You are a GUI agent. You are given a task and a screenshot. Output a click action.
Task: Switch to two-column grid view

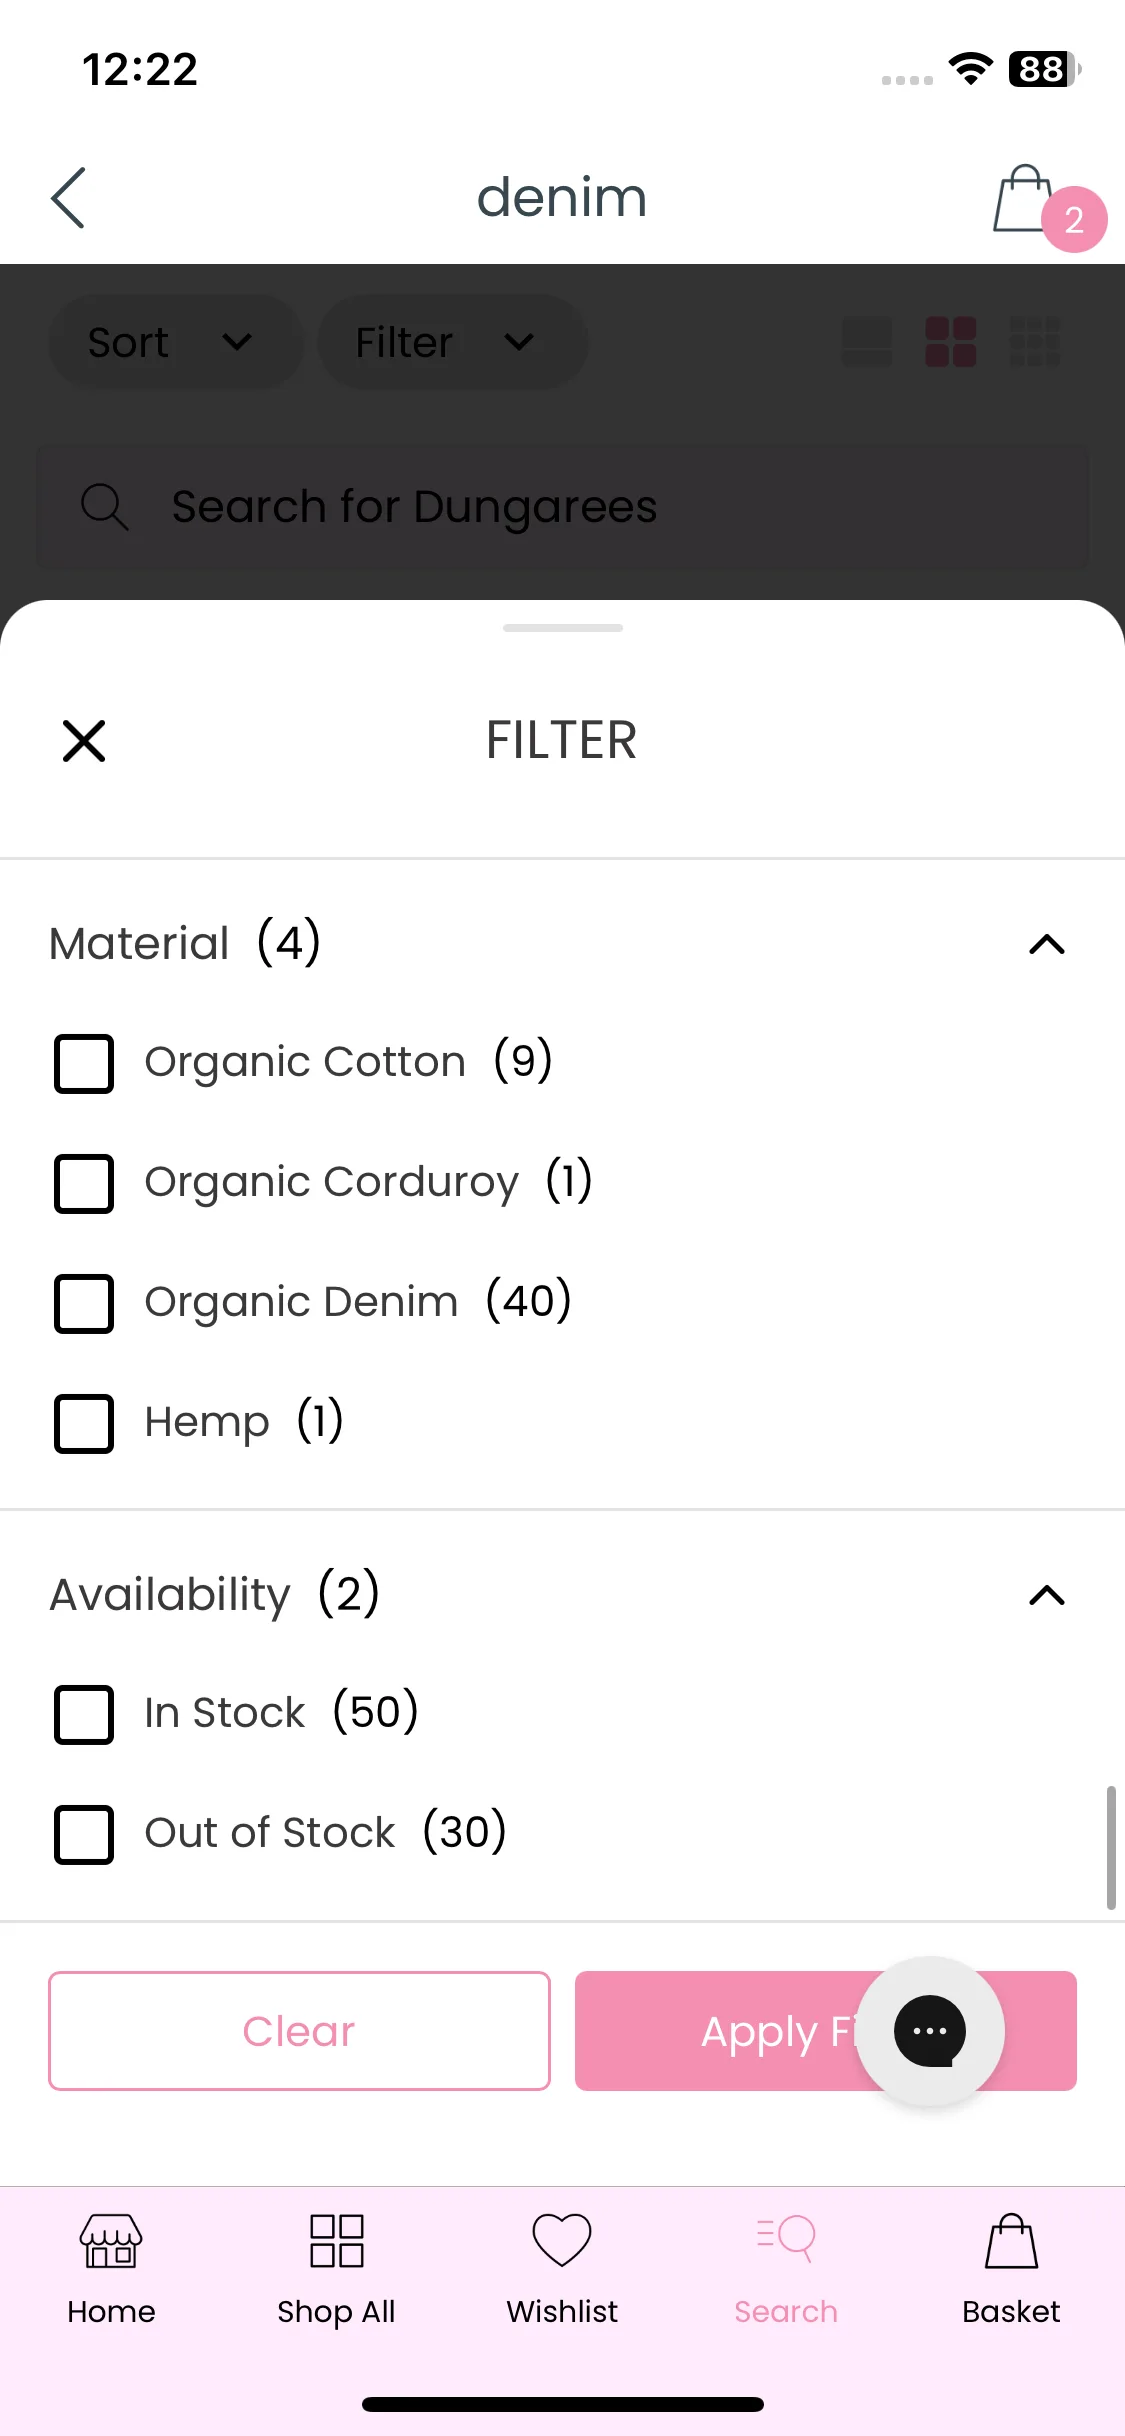point(950,342)
